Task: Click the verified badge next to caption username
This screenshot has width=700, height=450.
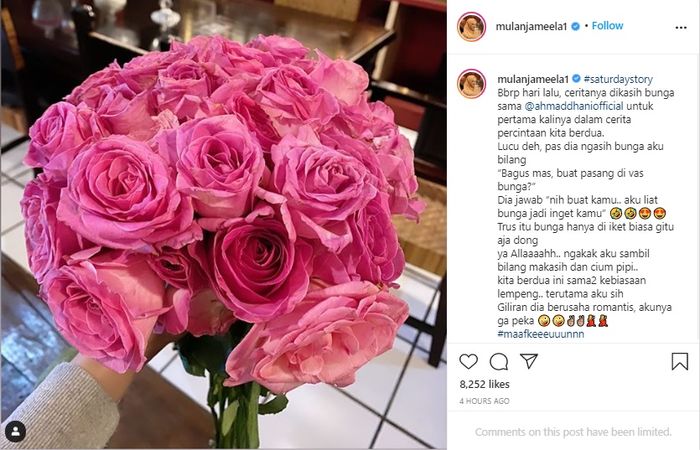Action: click(x=576, y=79)
